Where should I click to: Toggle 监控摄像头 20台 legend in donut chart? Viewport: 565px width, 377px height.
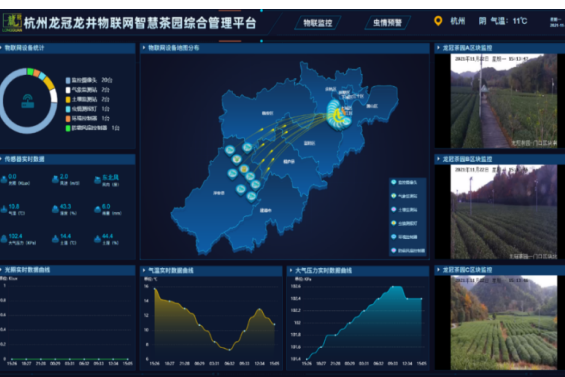89,80
